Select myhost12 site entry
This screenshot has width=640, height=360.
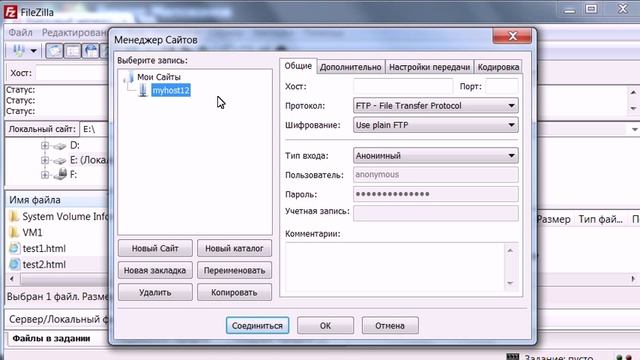tap(171, 90)
